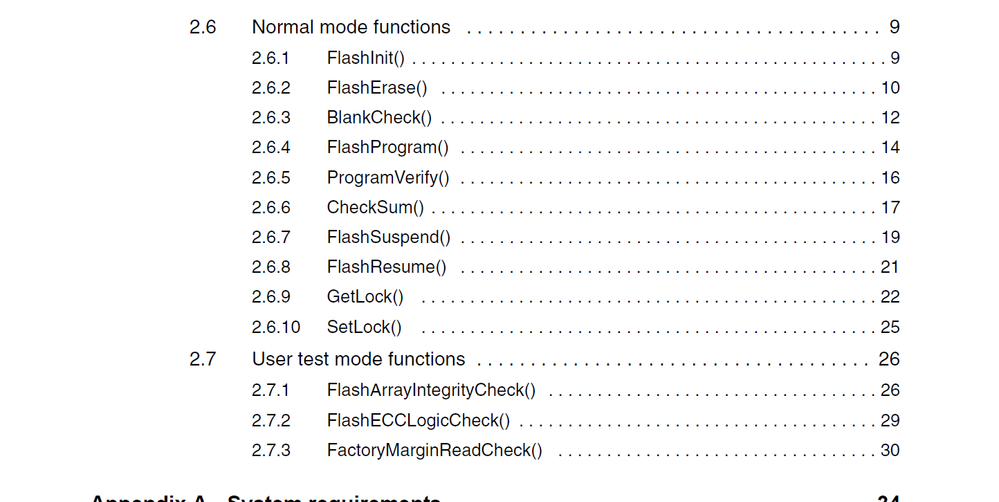The width and height of the screenshot is (999, 502).
Task: Go to the FlashInit() entry
Action: pyautogui.click(x=366, y=58)
